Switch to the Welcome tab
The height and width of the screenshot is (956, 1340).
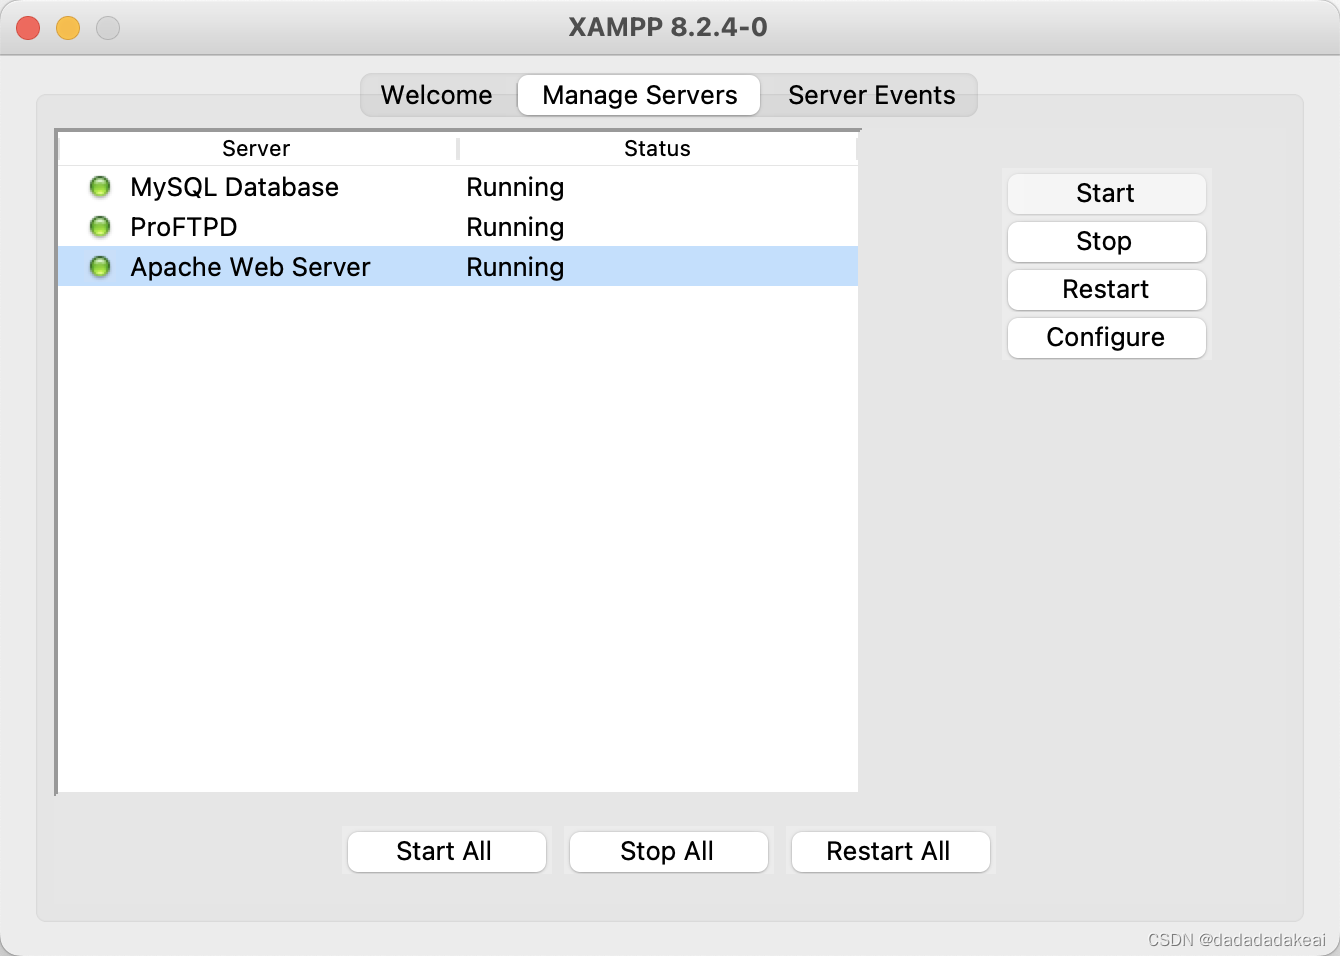pyautogui.click(x=436, y=95)
